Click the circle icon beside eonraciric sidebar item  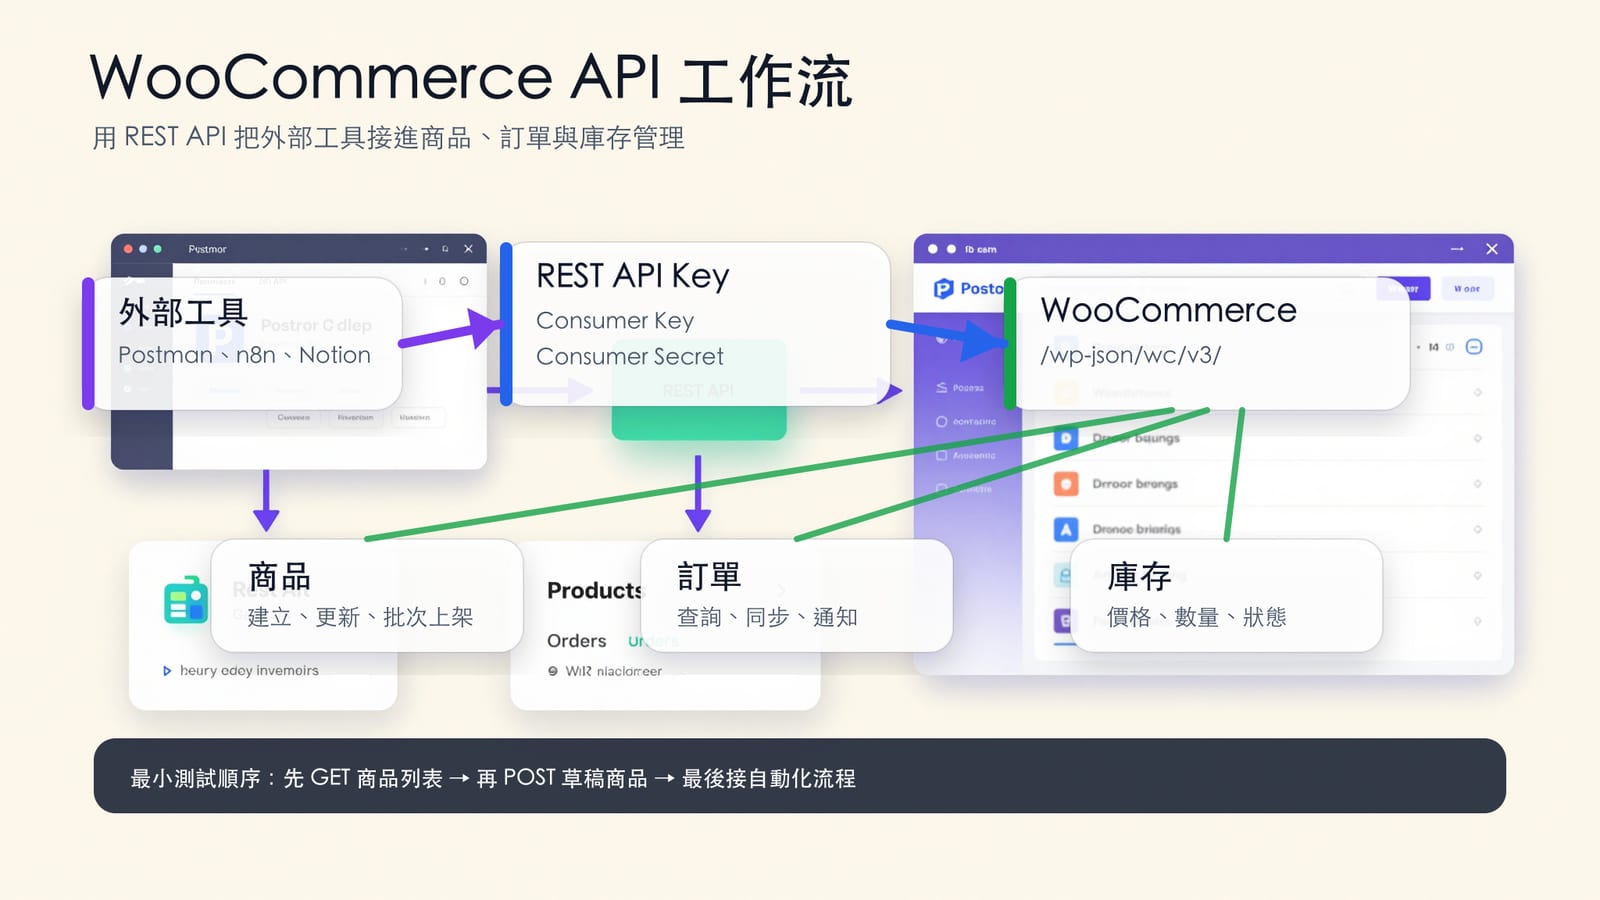[x=941, y=422]
